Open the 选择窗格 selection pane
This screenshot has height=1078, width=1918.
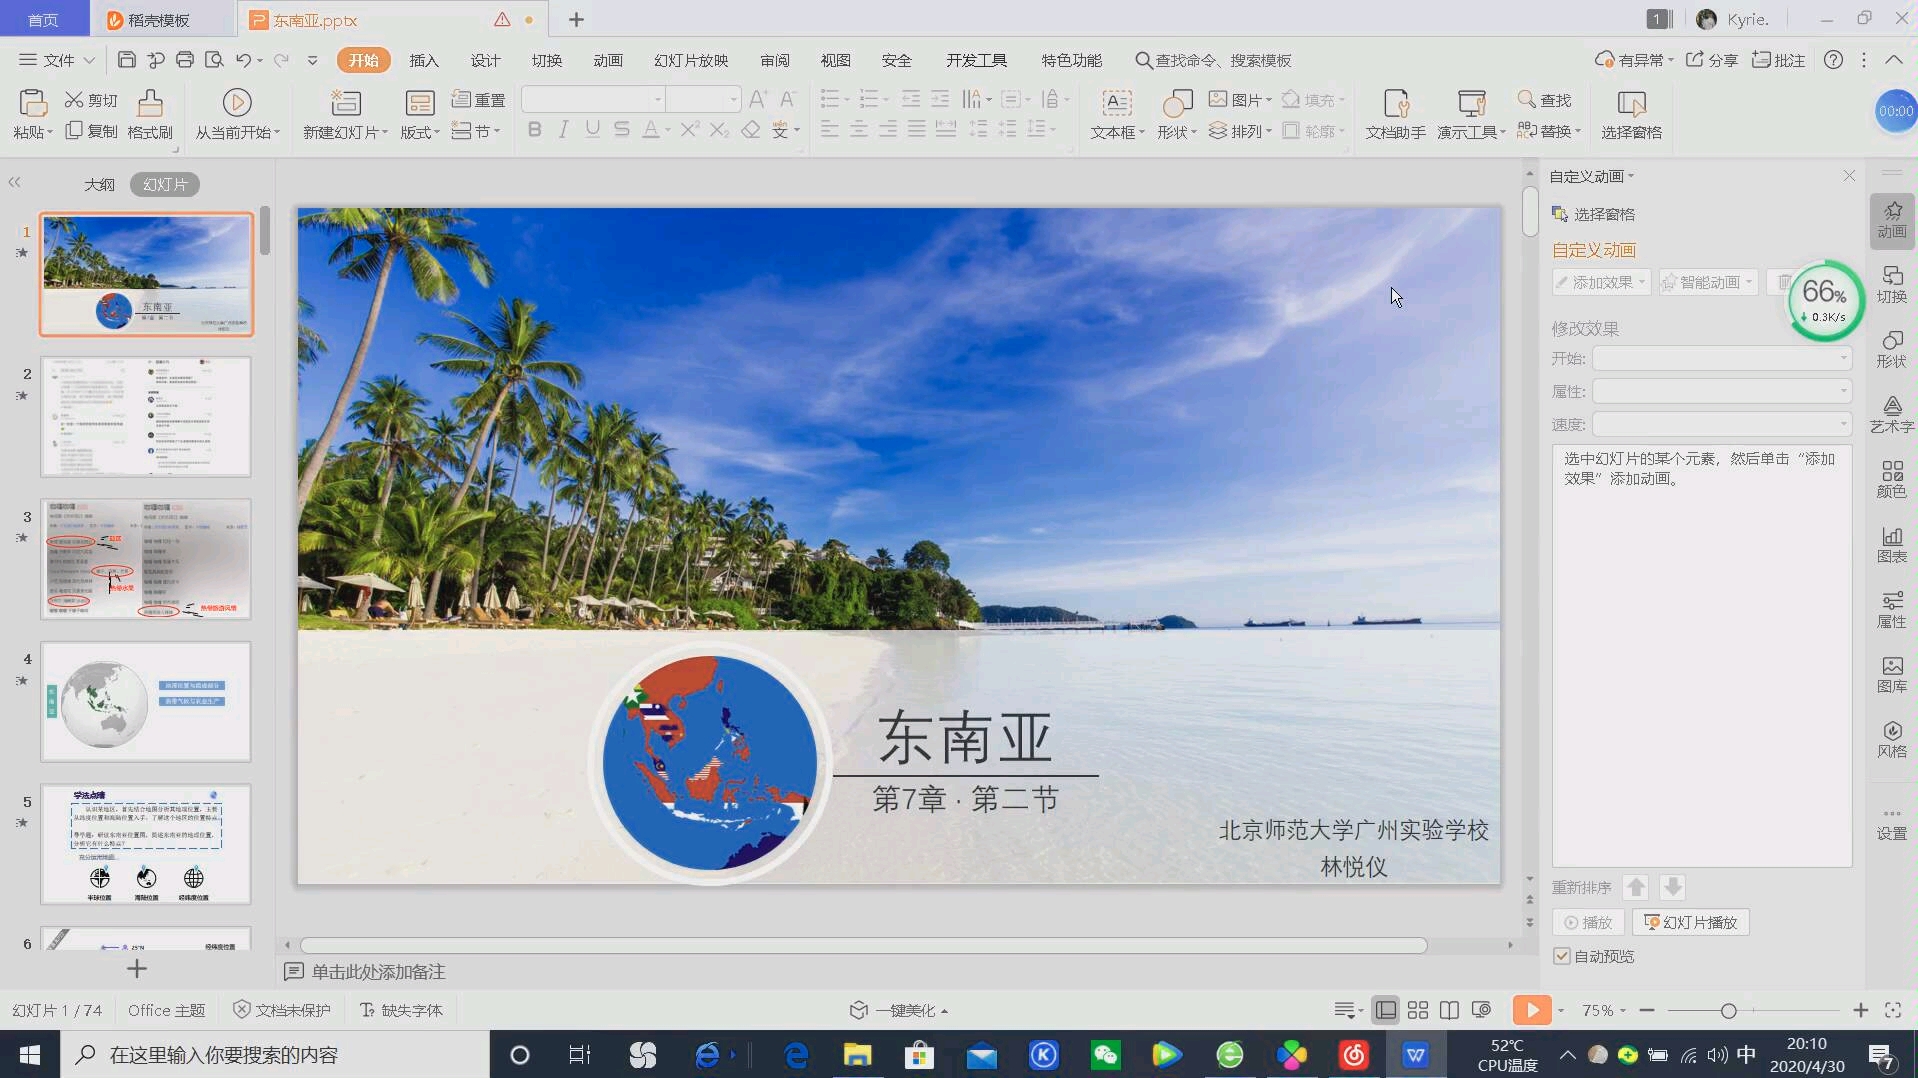pos(1630,113)
